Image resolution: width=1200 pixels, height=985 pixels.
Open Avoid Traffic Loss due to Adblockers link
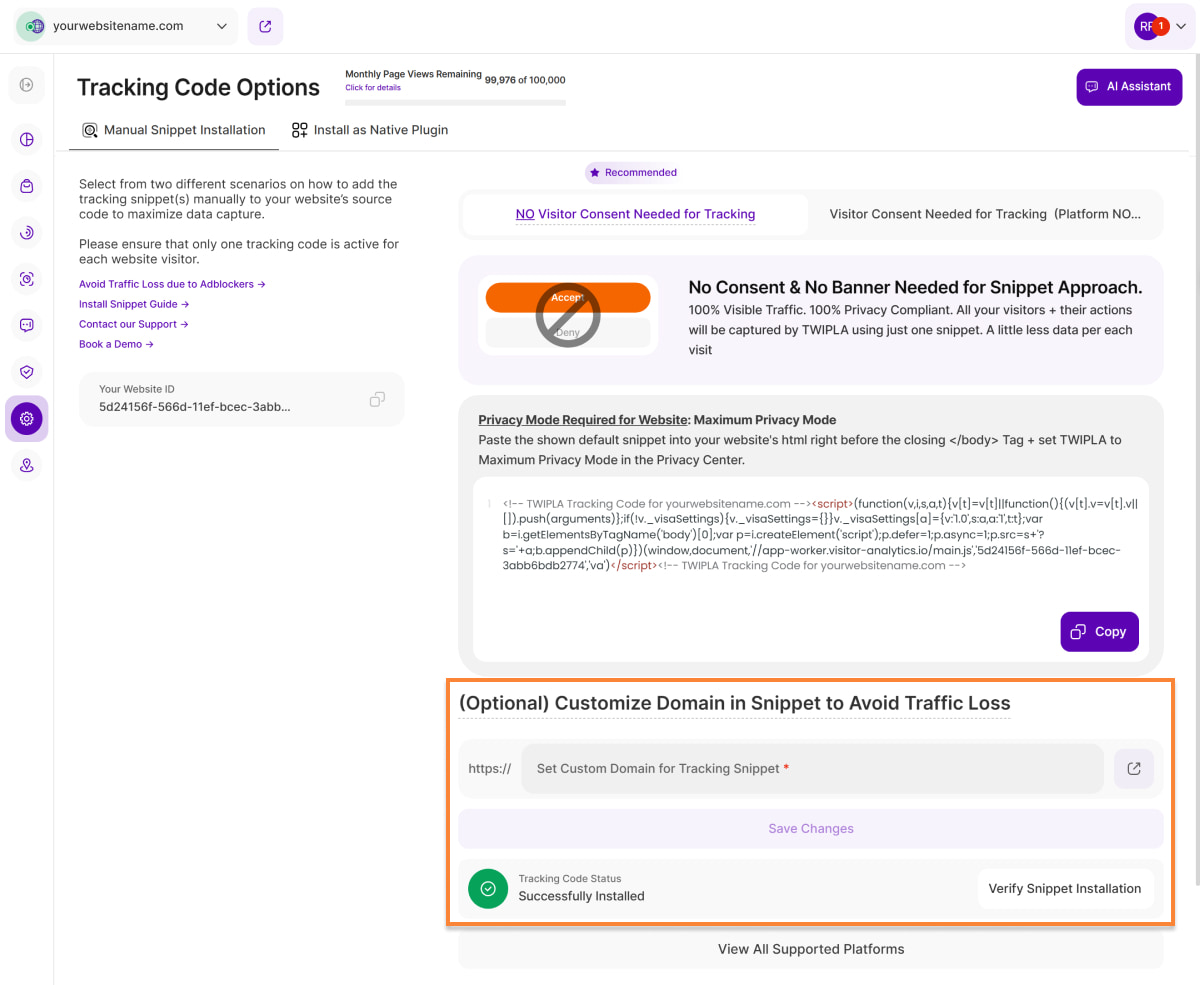(x=172, y=284)
